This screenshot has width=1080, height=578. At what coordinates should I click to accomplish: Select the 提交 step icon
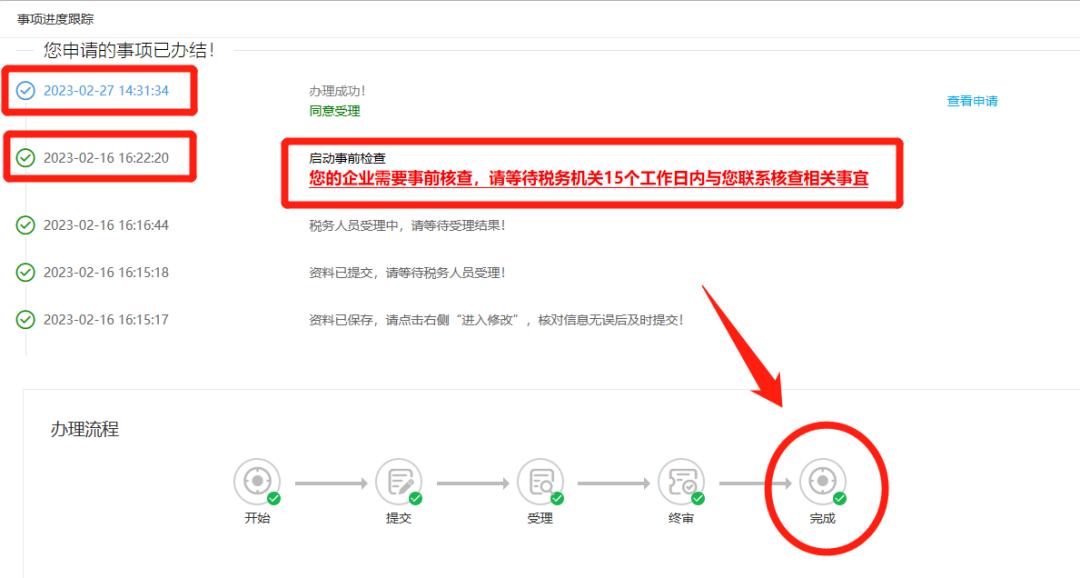pos(399,484)
